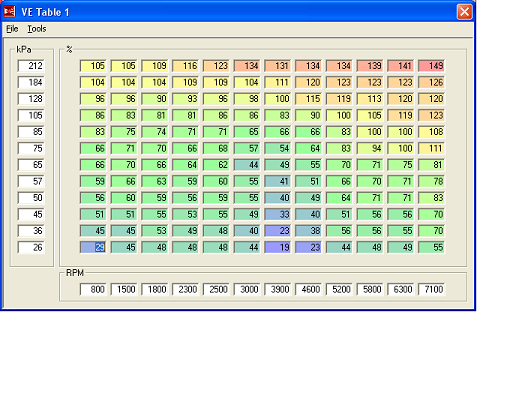Viewport: 528px width, 396px height.
Task: Click the 3900 RPM bin field
Action: click(x=277, y=289)
